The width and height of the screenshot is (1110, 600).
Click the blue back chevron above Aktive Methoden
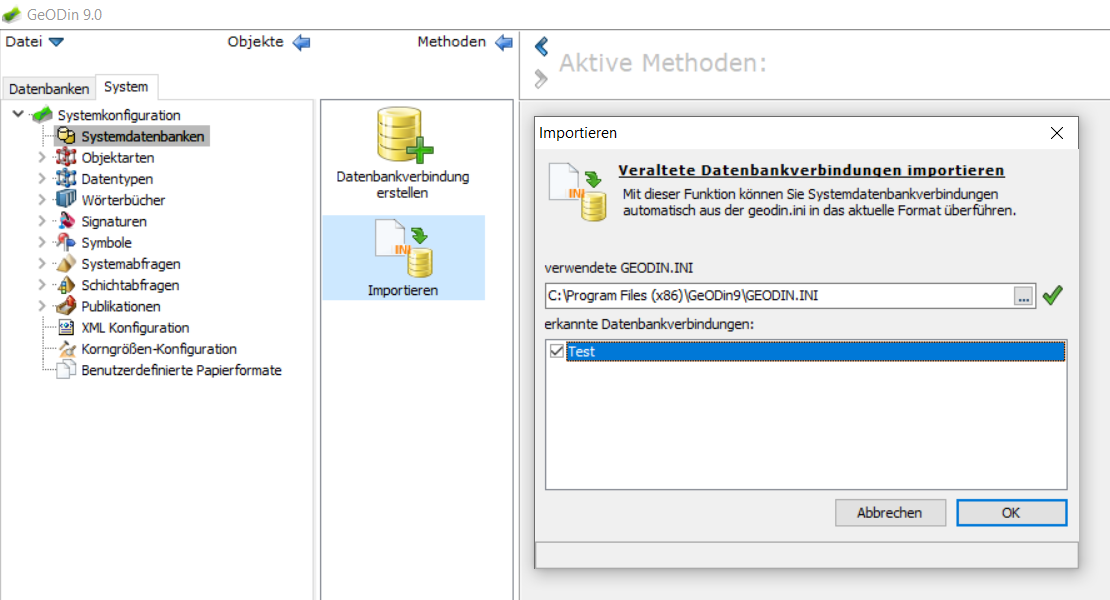click(x=542, y=47)
